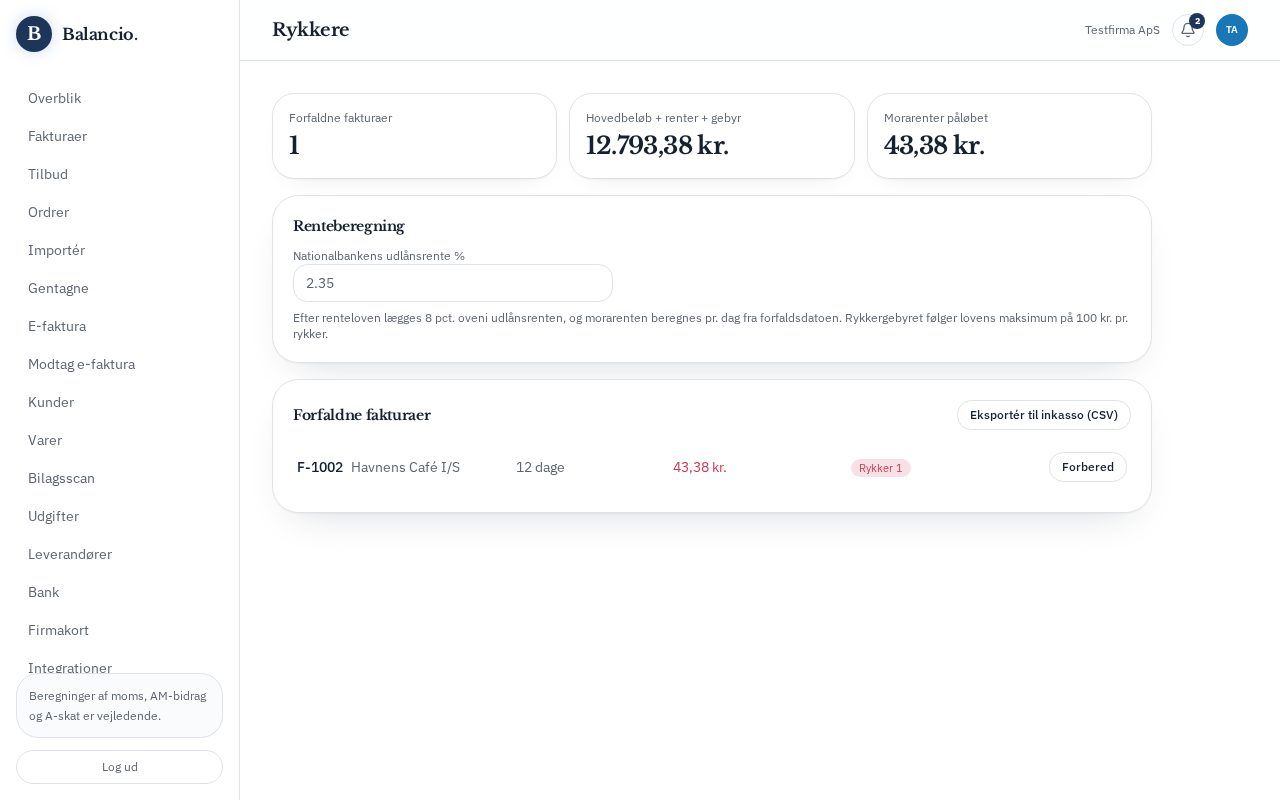The image size is (1280, 800).
Task: Click the Forfaldne fakturaer summary card
Action: 414,136
